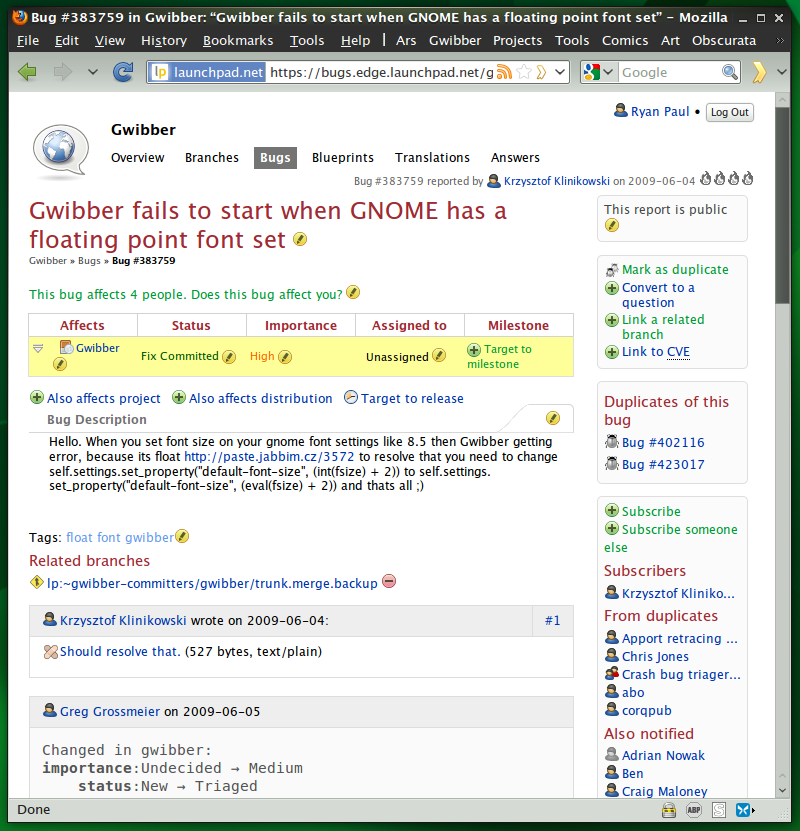Viewport: 800px width, 831px height.
Task: Click into the Google search field
Action: [x=670, y=72]
